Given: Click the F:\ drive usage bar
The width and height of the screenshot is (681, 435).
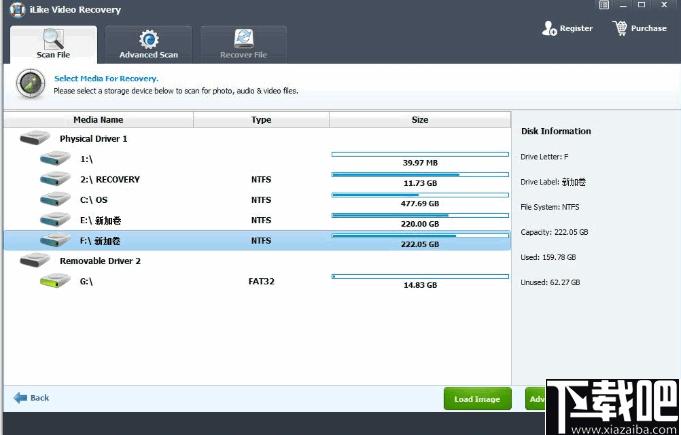Looking at the screenshot, I should click(420, 236).
